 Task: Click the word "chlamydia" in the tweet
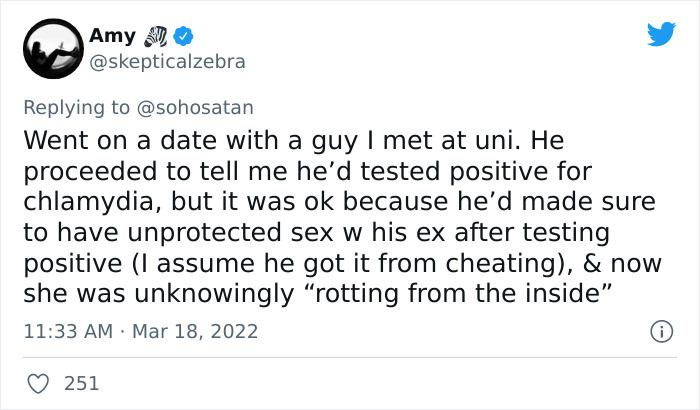pos(98,201)
